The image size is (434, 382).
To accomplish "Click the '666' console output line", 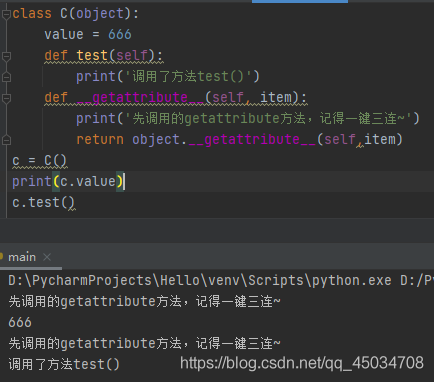I will click(20, 322).
